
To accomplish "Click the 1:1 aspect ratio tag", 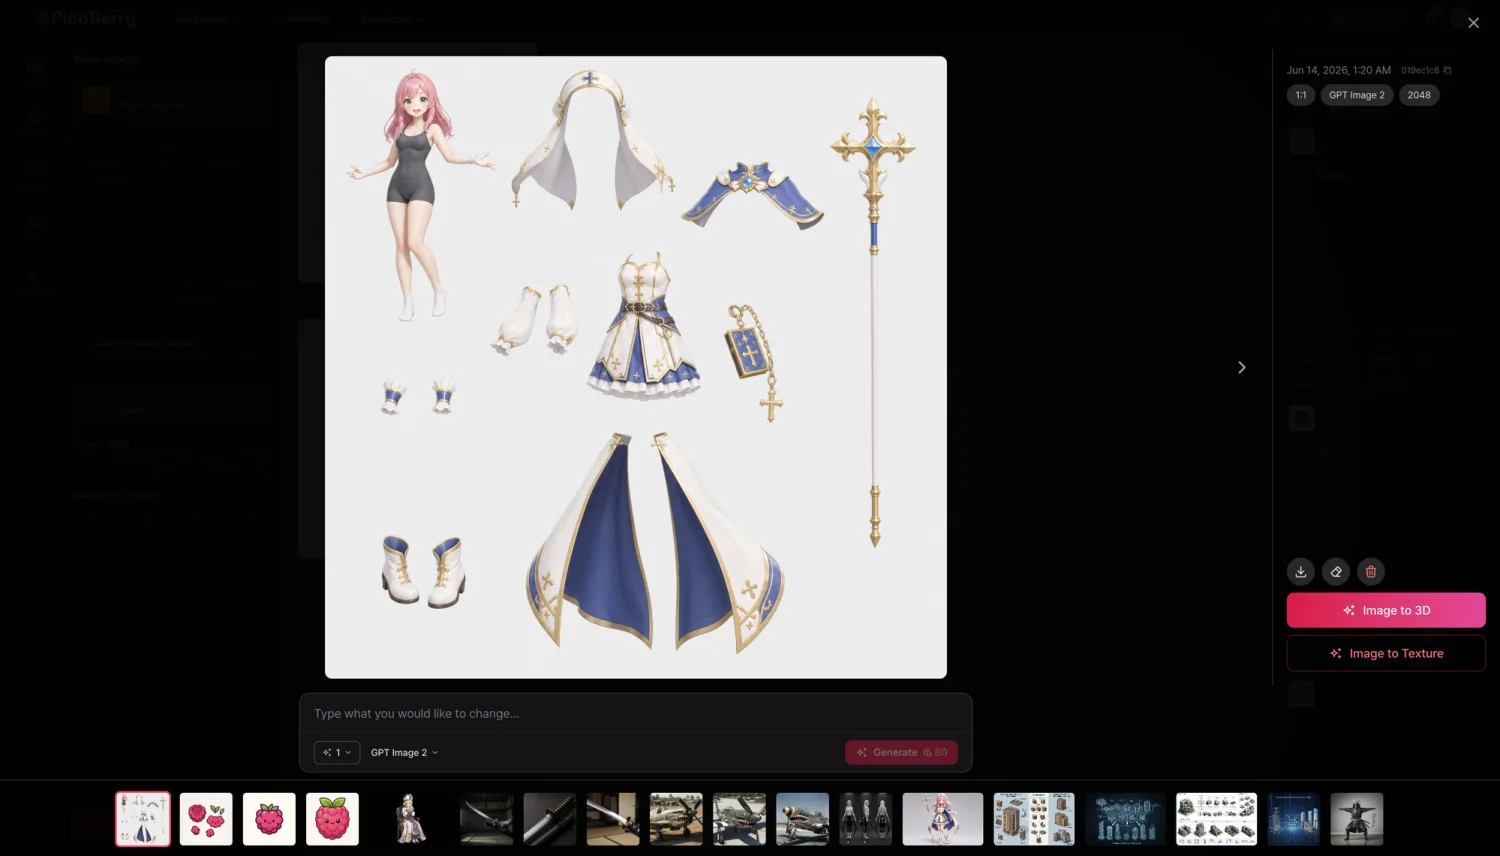I will pyautogui.click(x=1301, y=95).
